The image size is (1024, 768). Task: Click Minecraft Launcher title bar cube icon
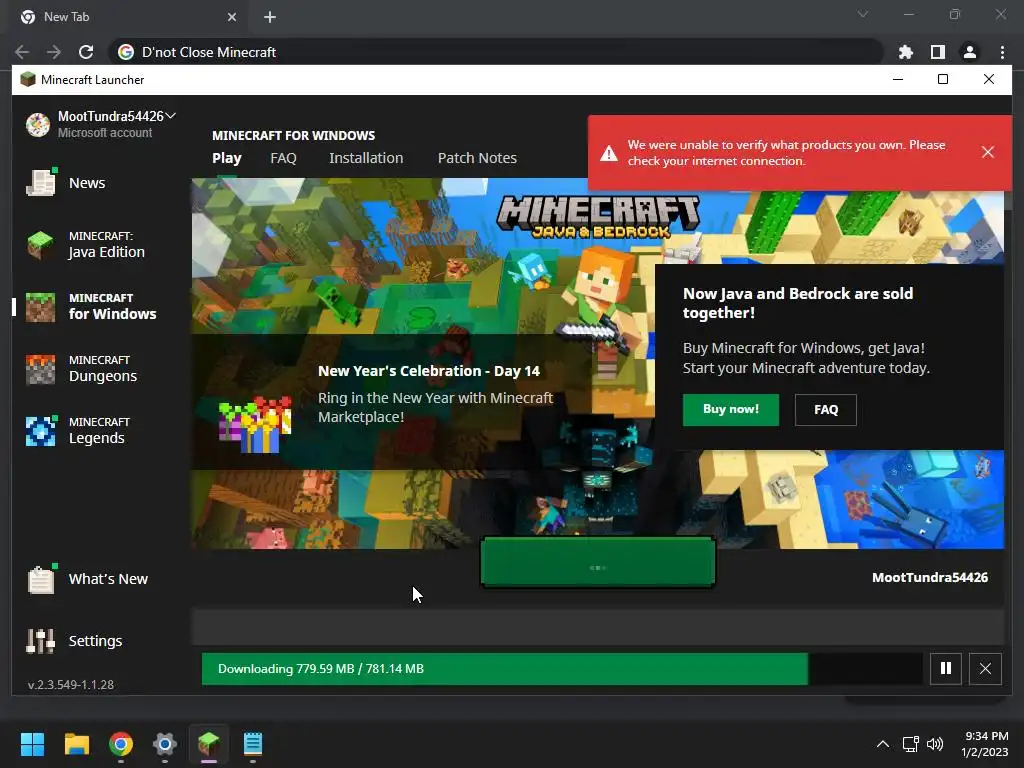tap(27, 80)
